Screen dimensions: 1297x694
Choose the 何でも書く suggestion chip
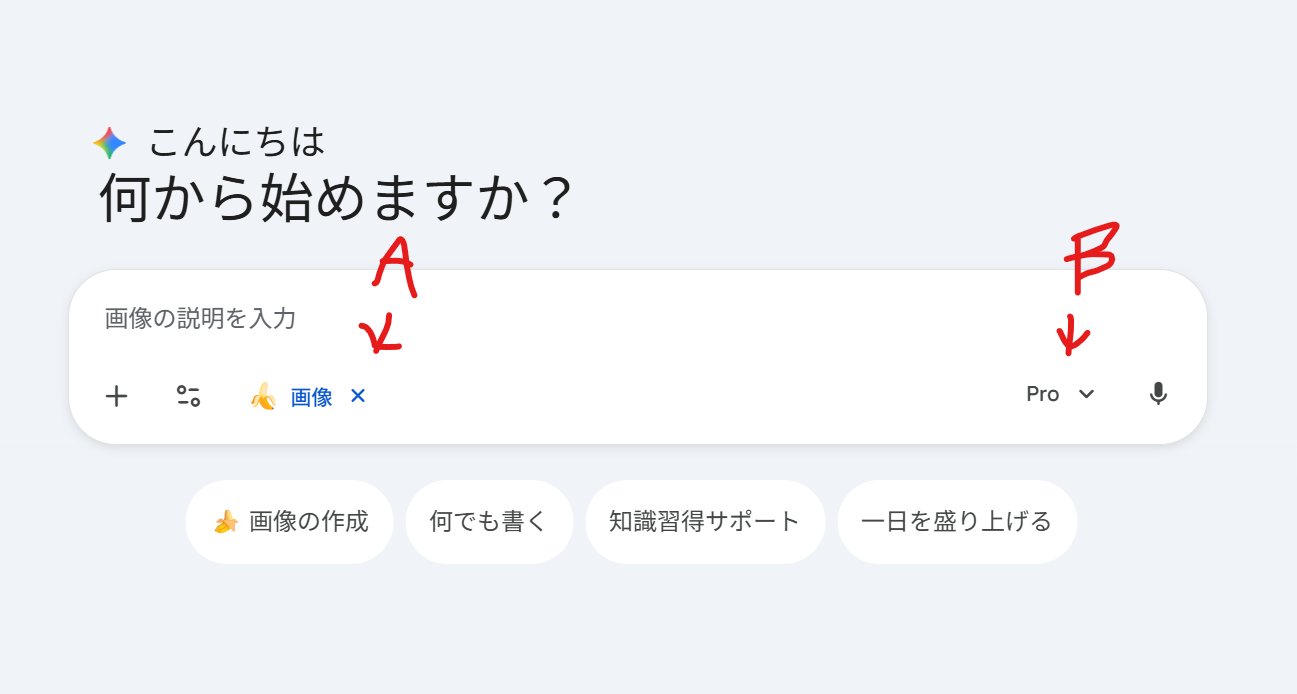pos(489,522)
